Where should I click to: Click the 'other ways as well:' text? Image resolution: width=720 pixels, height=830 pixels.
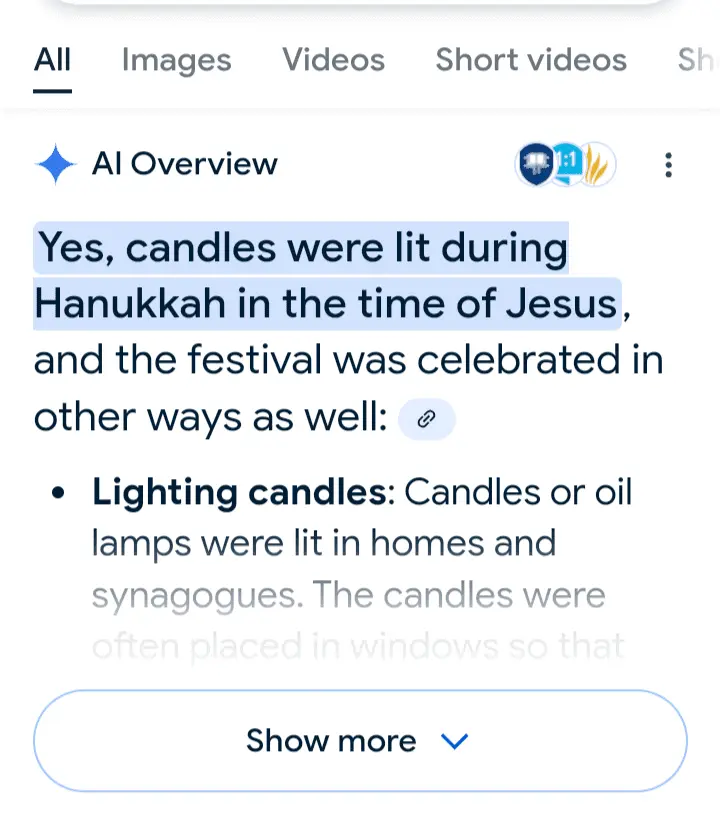pyautogui.click(x=210, y=419)
